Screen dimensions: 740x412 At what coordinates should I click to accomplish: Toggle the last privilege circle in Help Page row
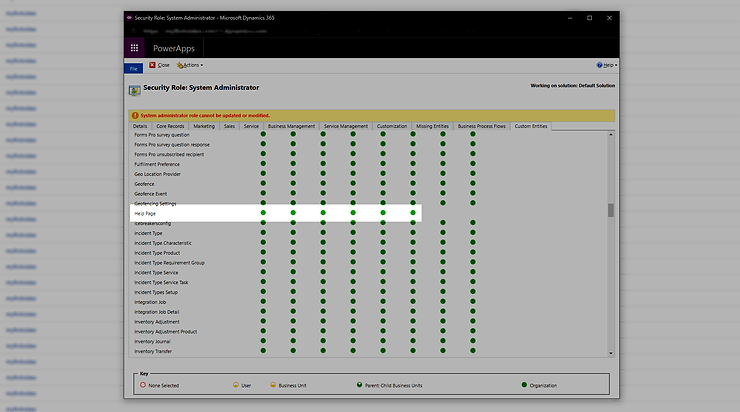pos(413,213)
